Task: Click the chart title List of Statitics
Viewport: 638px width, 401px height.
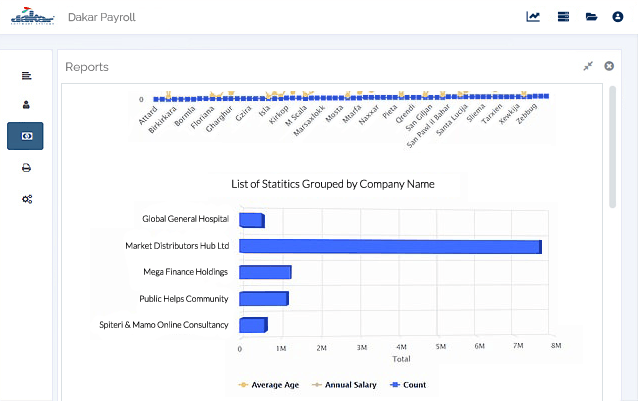Action: 333,184
